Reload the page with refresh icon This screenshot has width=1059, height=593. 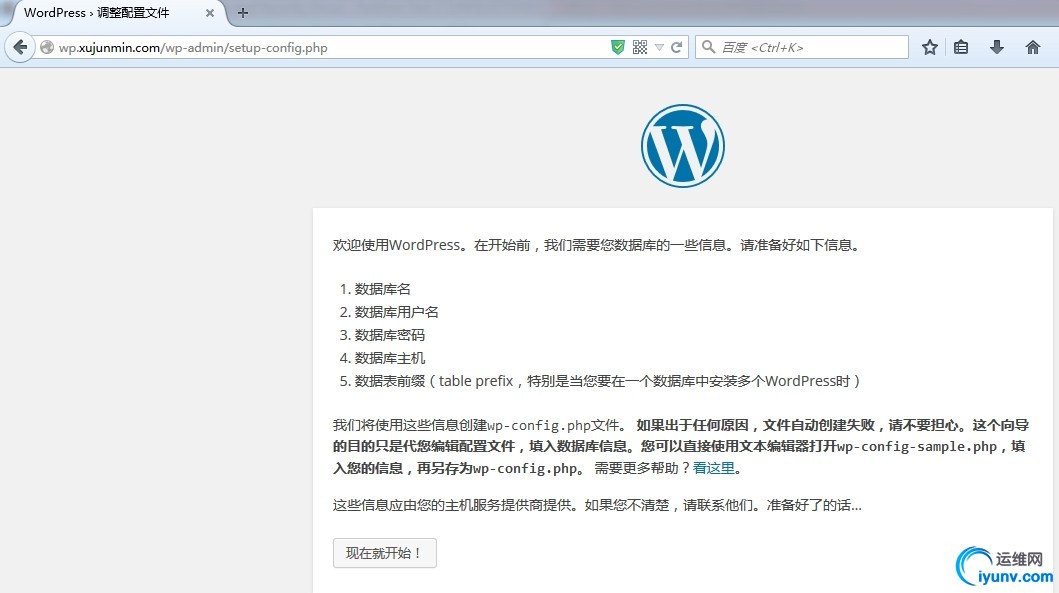pos(676,47)
